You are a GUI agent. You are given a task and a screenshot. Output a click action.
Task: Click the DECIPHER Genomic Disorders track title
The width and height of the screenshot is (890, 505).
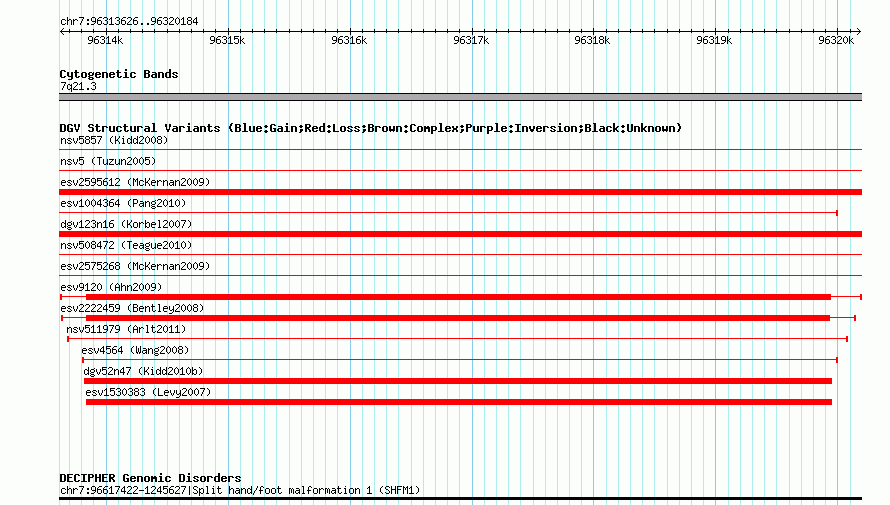pyautogui.click(x=150, y=478)
